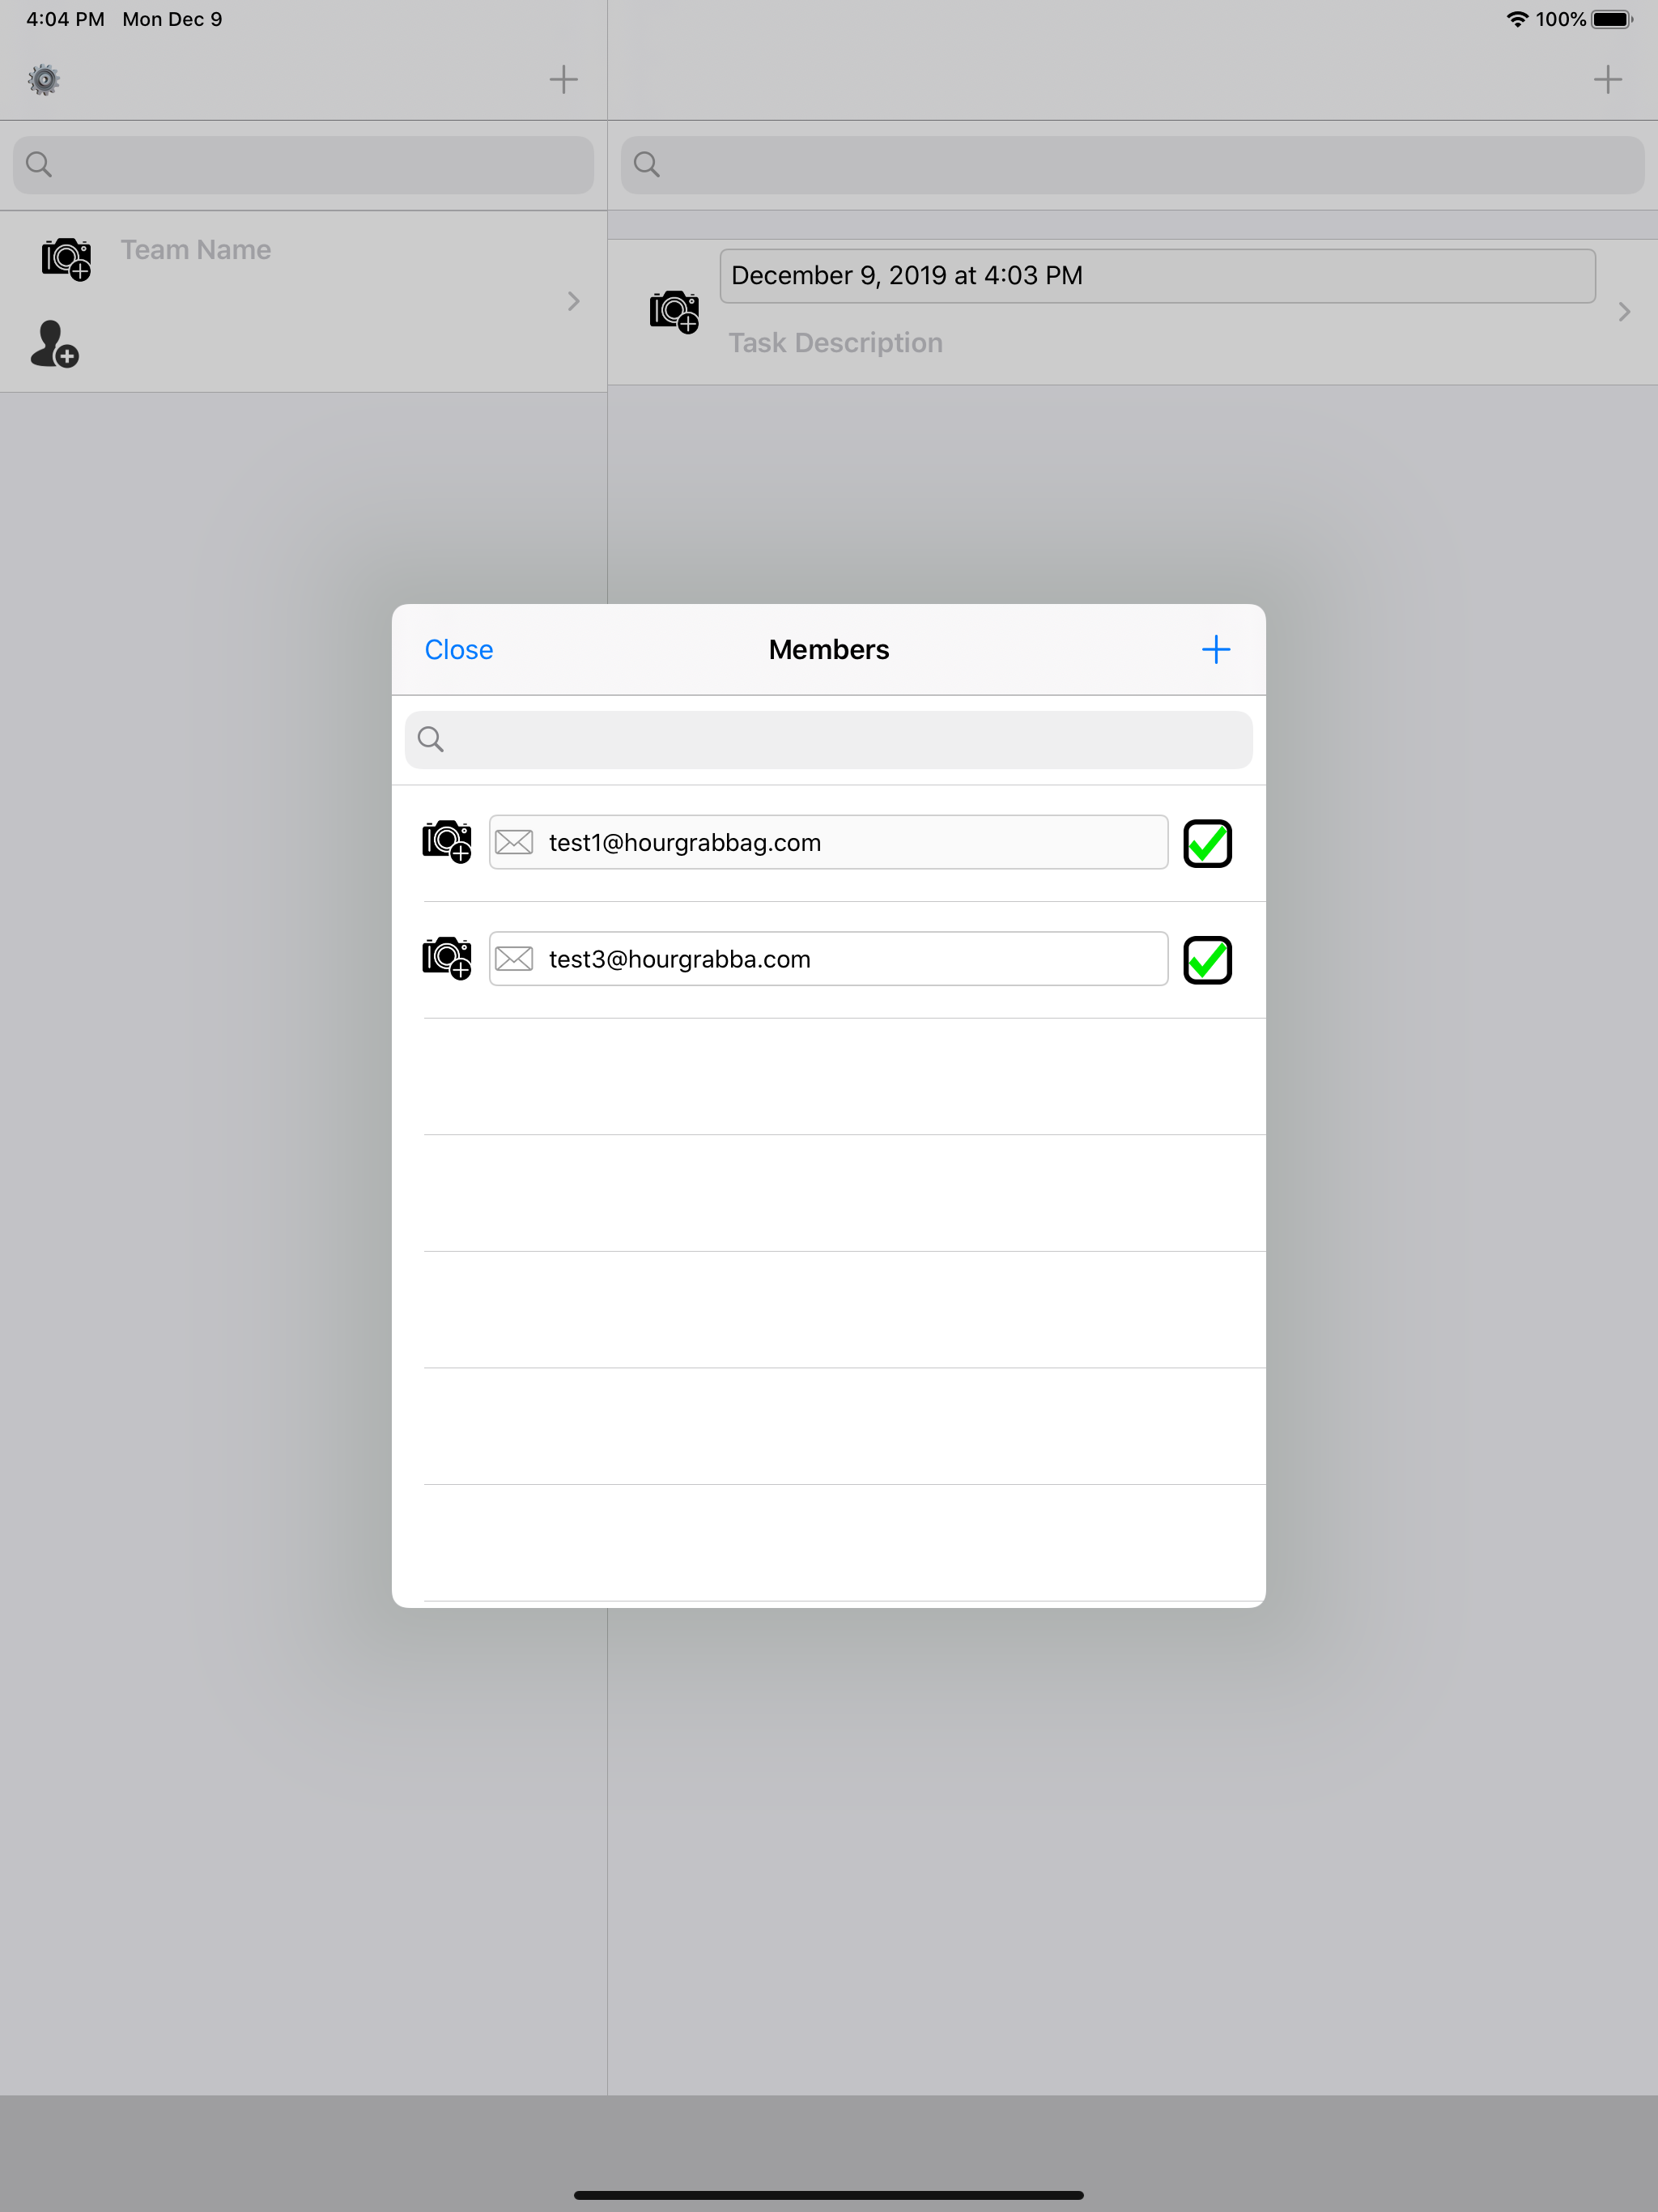This screenshot has height=2212, width=1658.
Task: Tap camera icon for test3@hourgrabba.com
Action: click(x=447, y=959)
